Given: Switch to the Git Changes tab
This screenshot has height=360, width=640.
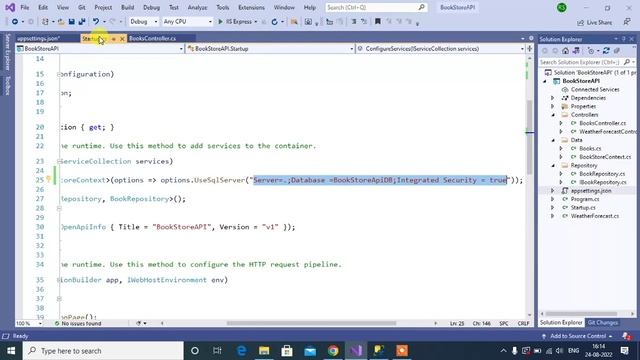Looking at the screenshot, I should point(602,323).
